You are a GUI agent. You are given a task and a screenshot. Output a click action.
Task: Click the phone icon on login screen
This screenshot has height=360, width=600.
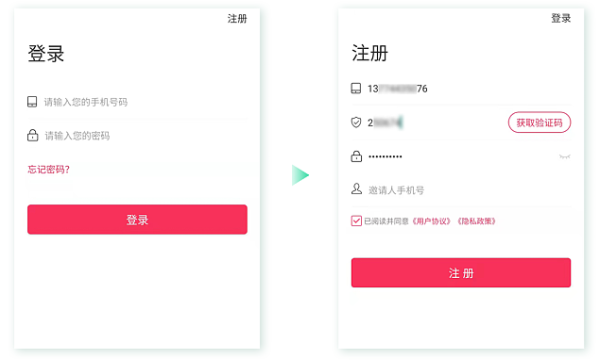32,102
